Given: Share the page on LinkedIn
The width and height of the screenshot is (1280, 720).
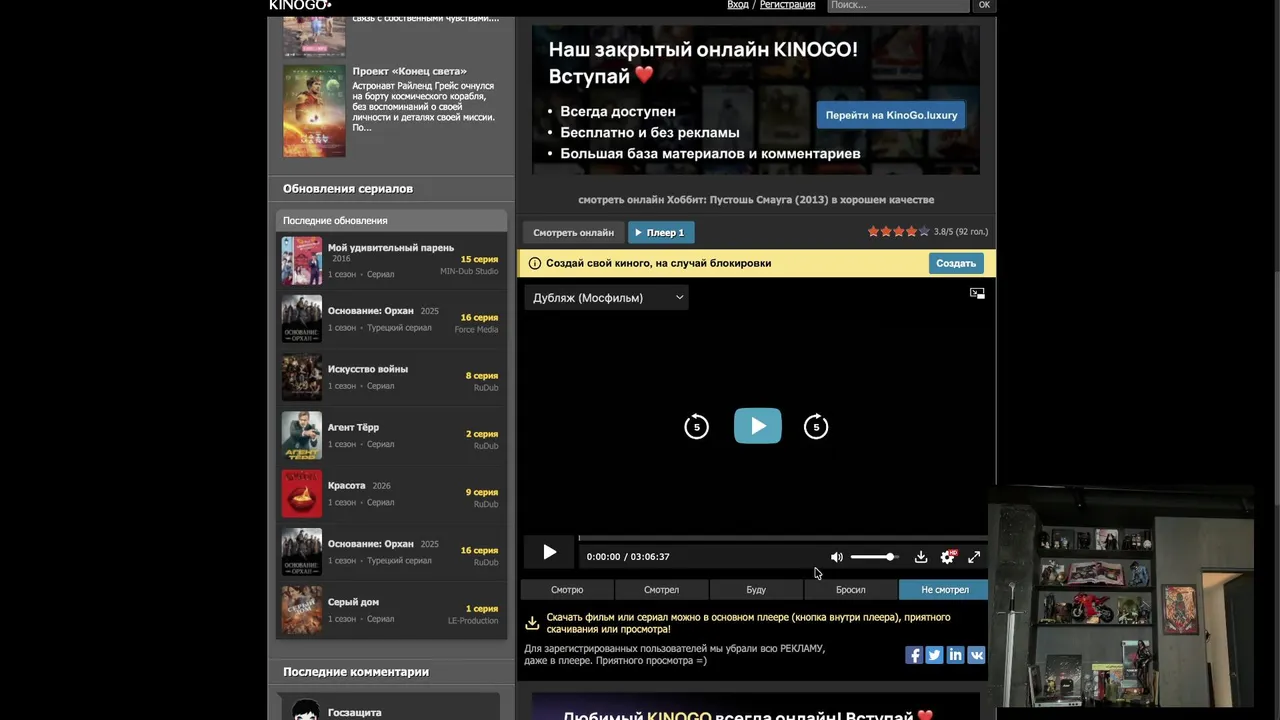Looking at the screenshot, I should pos(955,655).
